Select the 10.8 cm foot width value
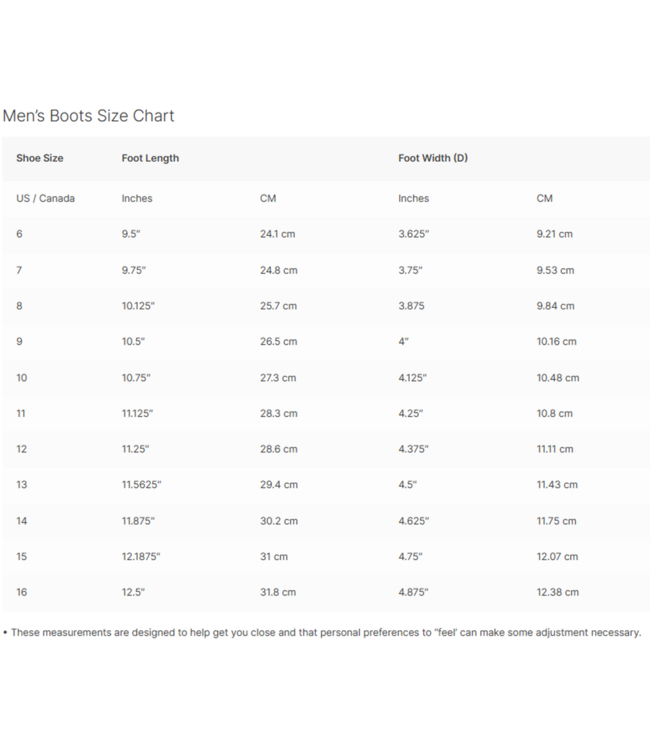The height and width of the screenshot is (750, 650). pos(554,413)
